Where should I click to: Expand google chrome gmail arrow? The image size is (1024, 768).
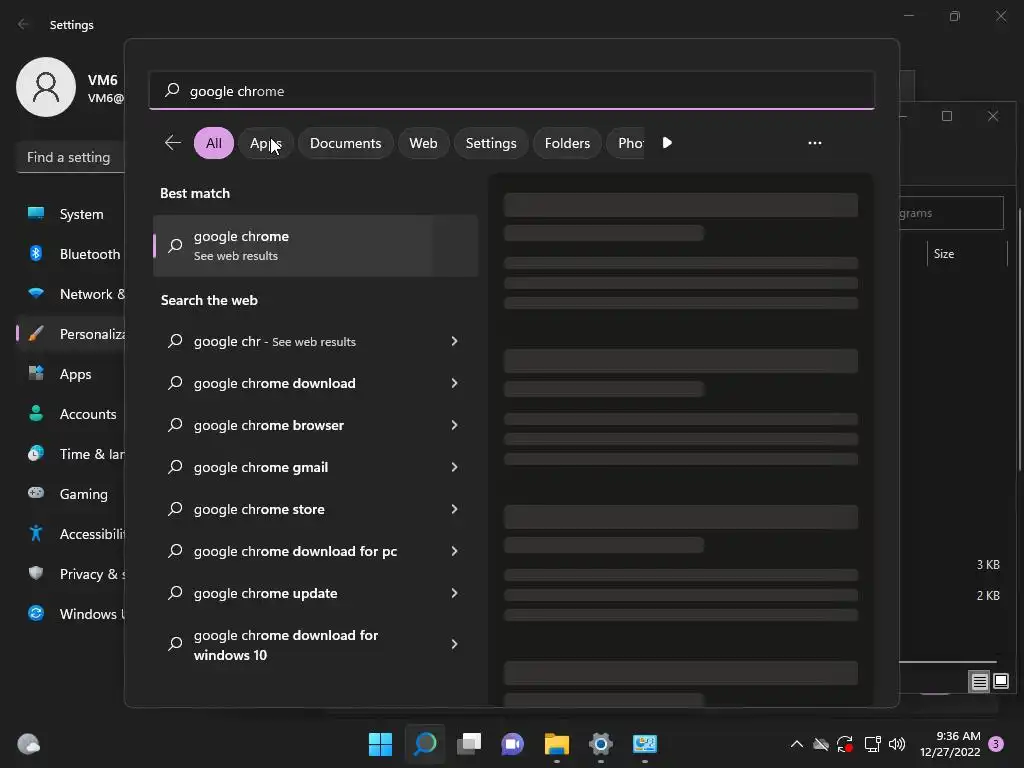(x=455, y=467)
